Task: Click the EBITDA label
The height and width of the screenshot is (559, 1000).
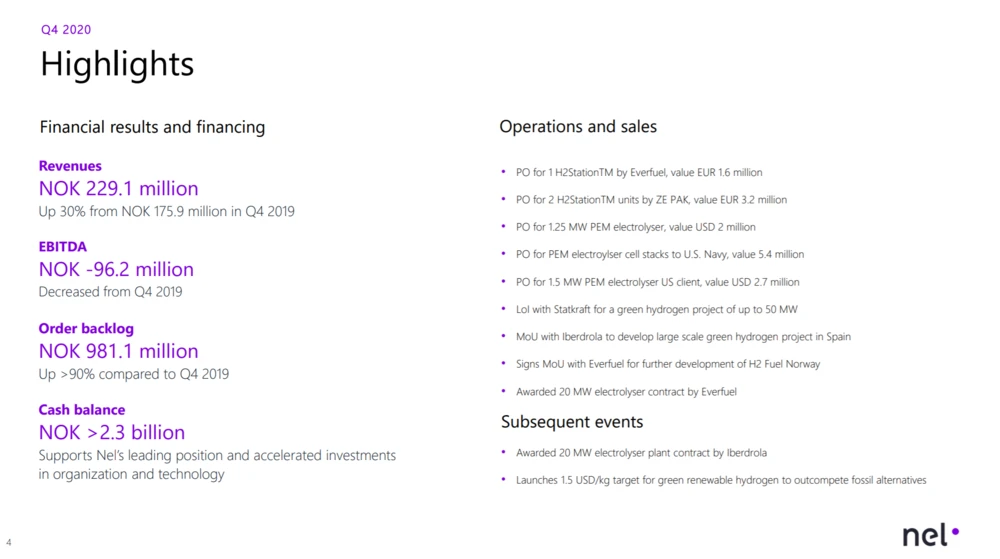Action: point(63,247)
